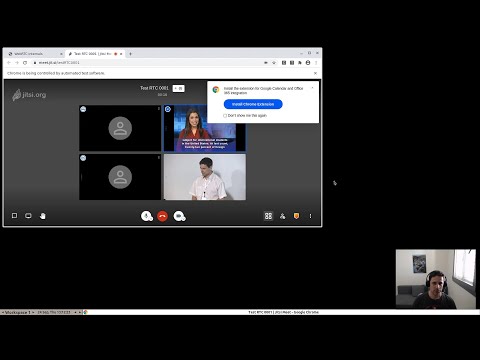Screen dimensions: 480x360
Task: Open the extensions puzzle icon
Action: 300,63
